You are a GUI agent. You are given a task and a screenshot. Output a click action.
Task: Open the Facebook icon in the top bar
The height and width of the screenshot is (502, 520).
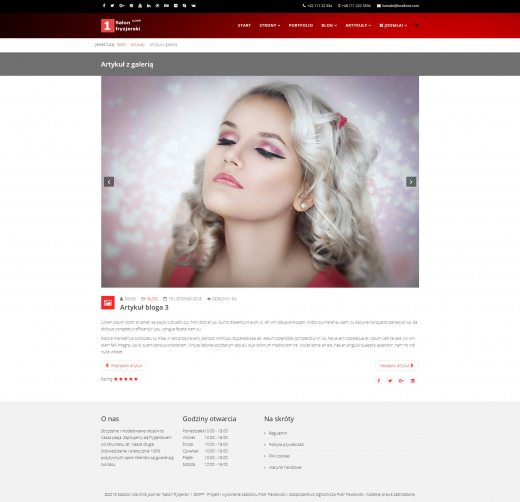pyautogui.click(x=104, y=6)
